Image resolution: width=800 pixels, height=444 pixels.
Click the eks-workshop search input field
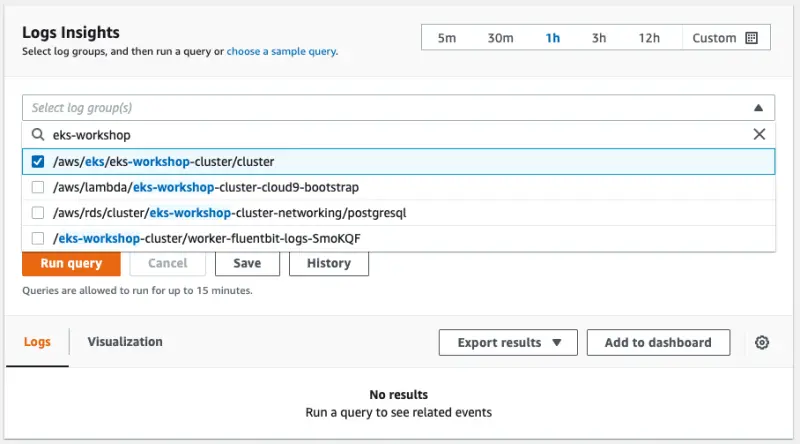pyautogui.click(x=390, y=134)
